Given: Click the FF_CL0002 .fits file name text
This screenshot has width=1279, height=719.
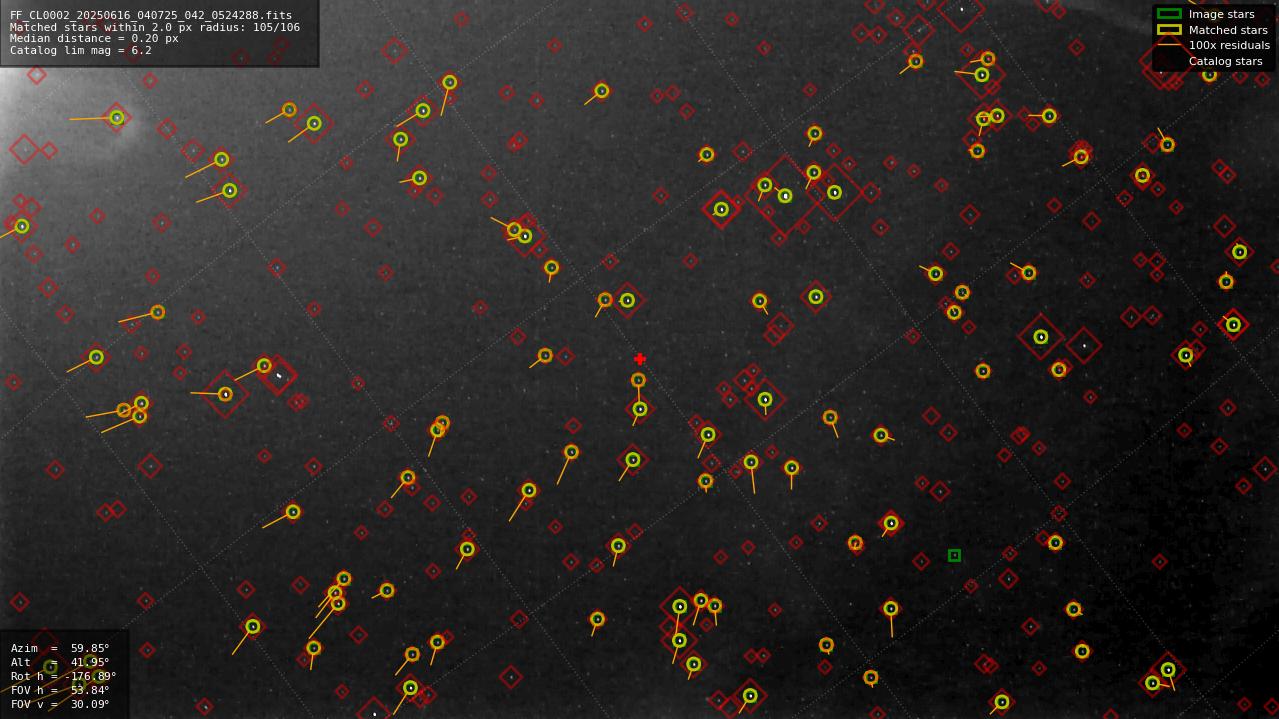Looking at the screenshot, I should tap(151, 15).
